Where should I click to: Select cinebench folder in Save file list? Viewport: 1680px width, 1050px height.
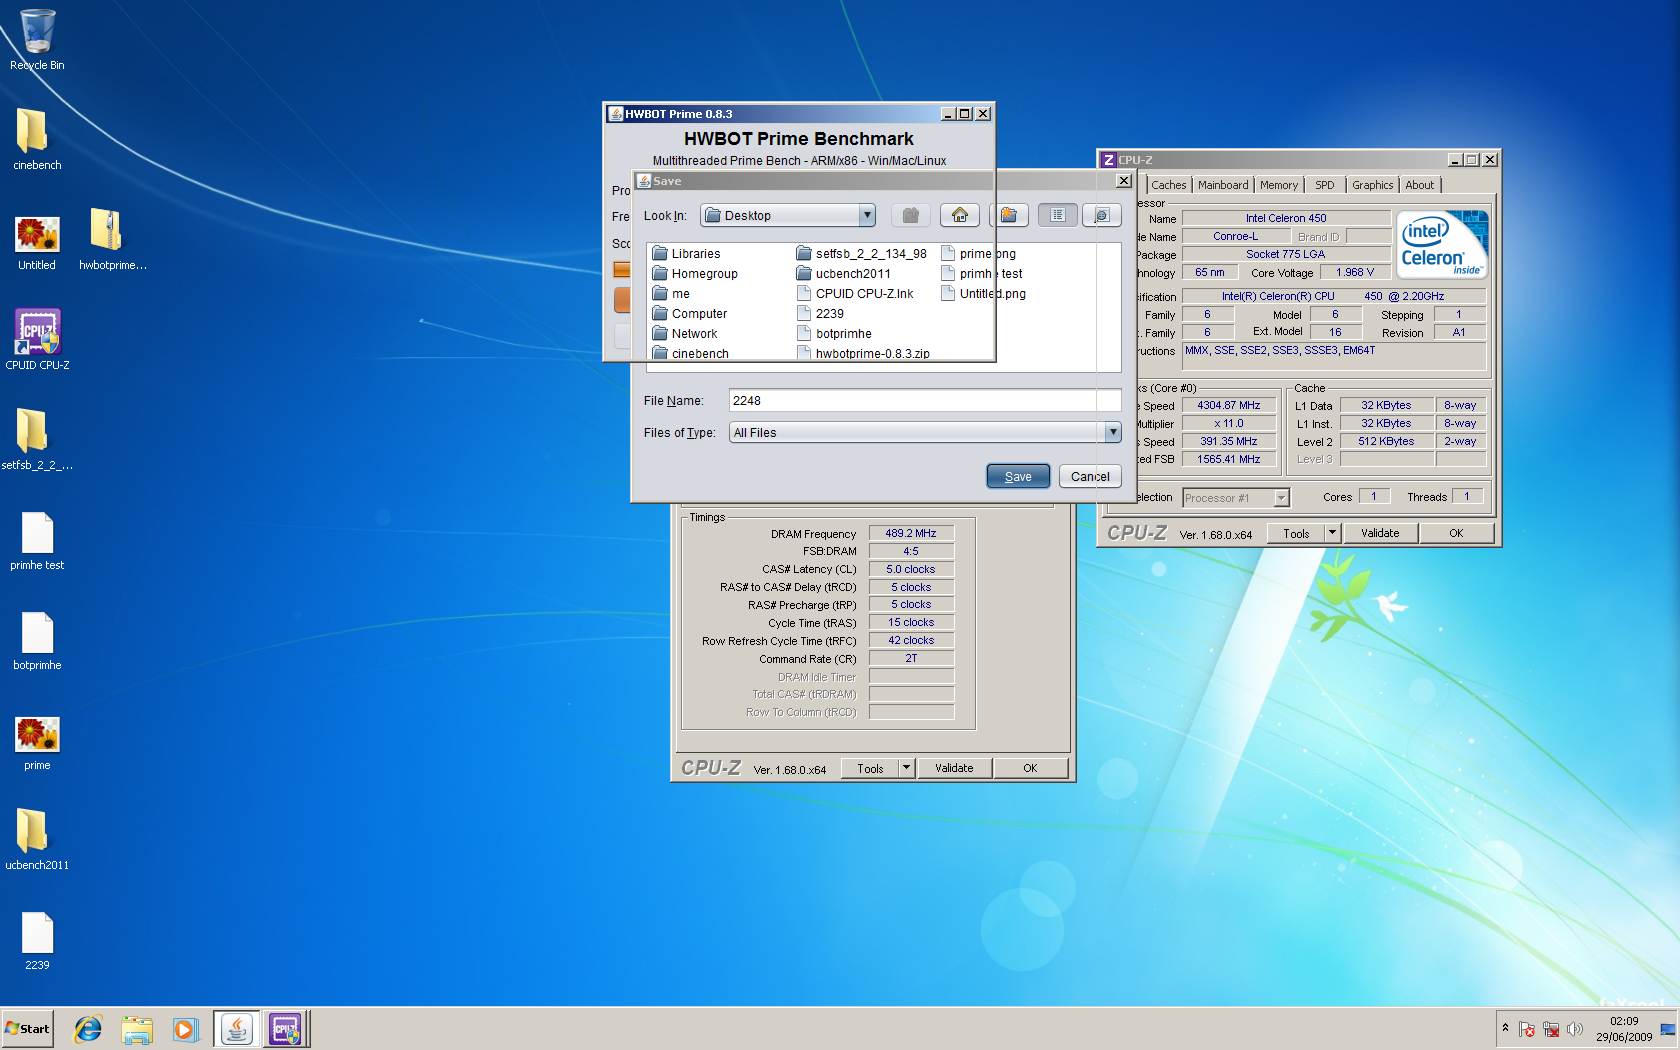pyautogui.click(x=690, y=353)
